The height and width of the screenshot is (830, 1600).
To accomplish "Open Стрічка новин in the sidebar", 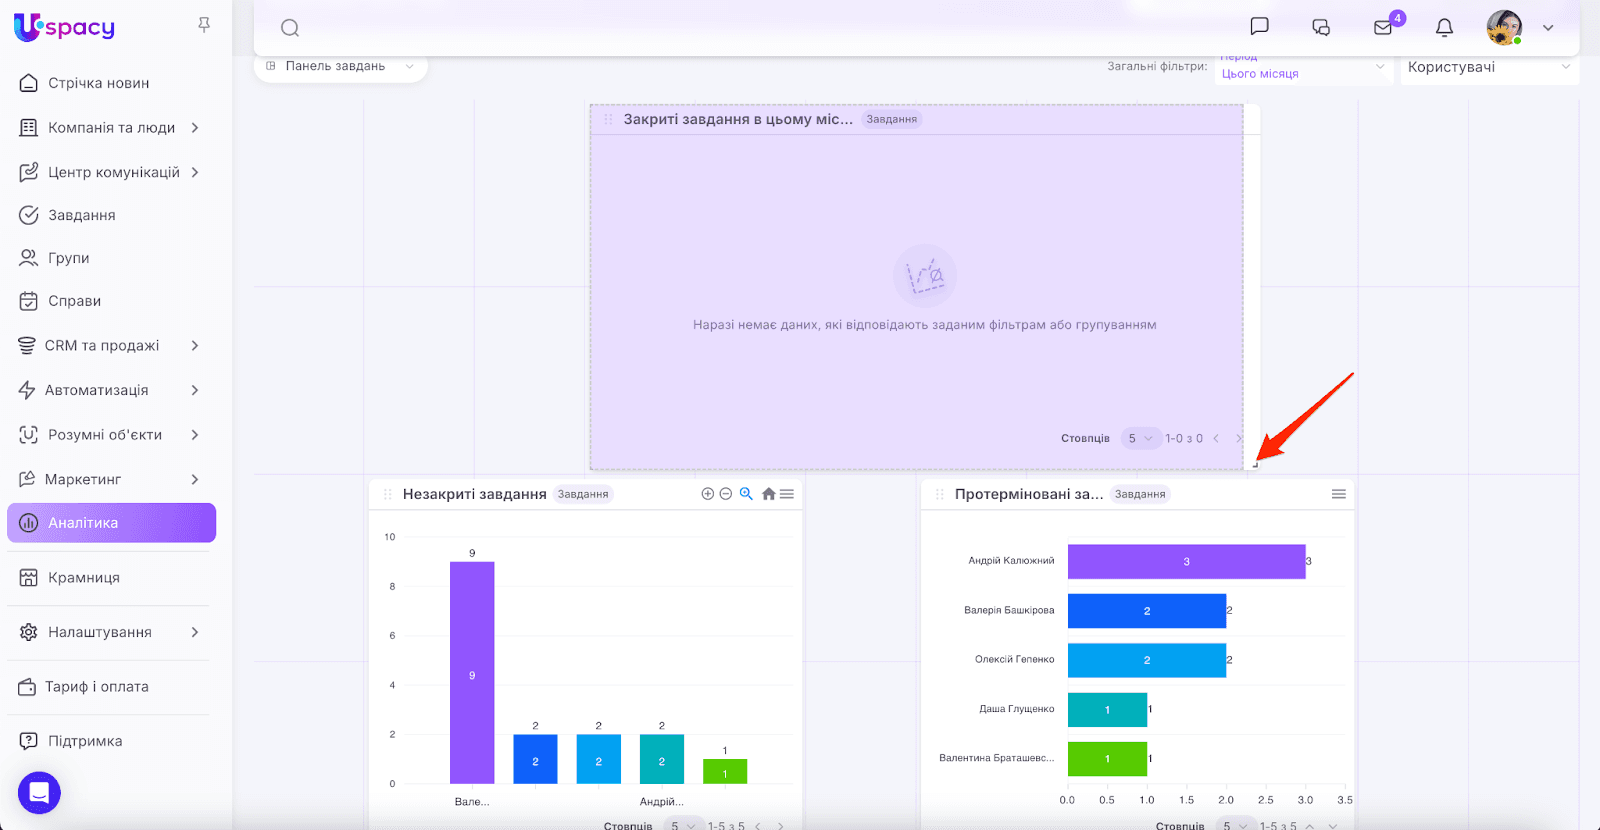I will [98, 83].
